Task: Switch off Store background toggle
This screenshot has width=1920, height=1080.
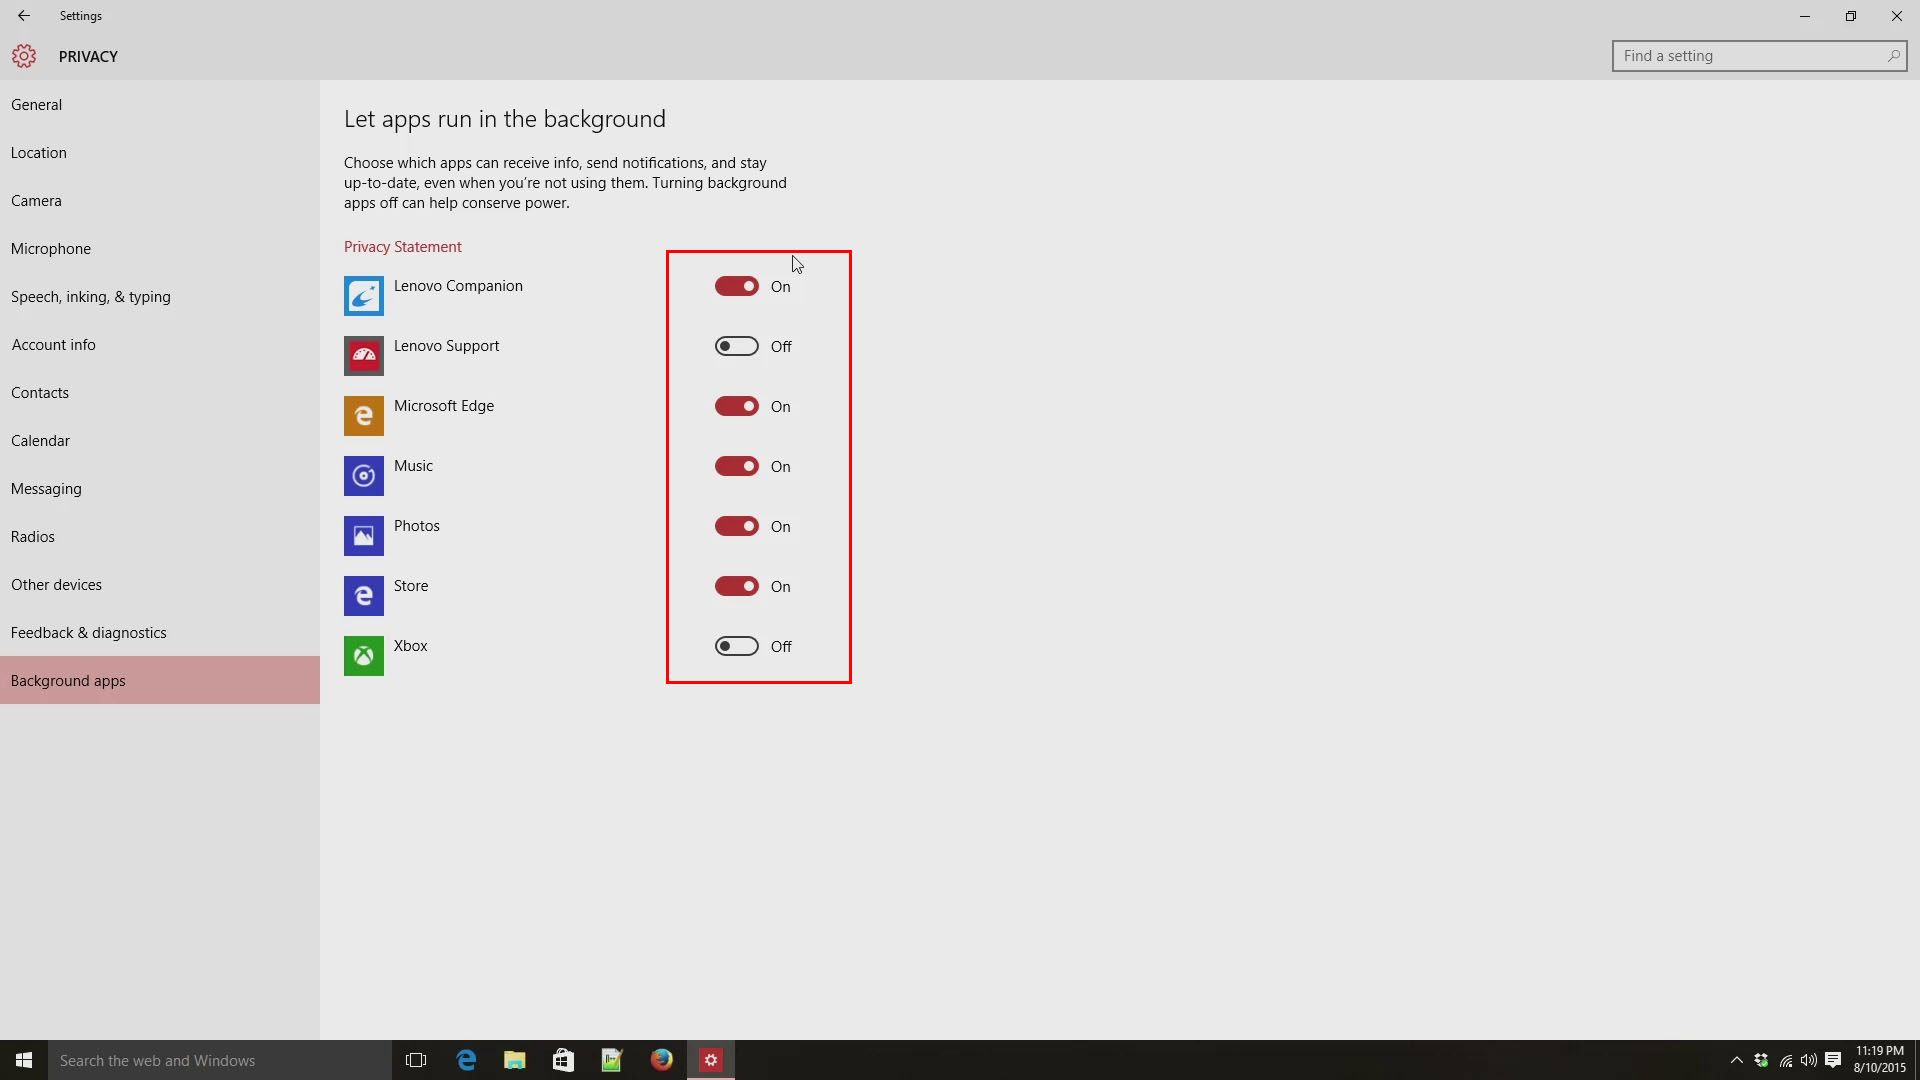Action: (x=737, y=586)
